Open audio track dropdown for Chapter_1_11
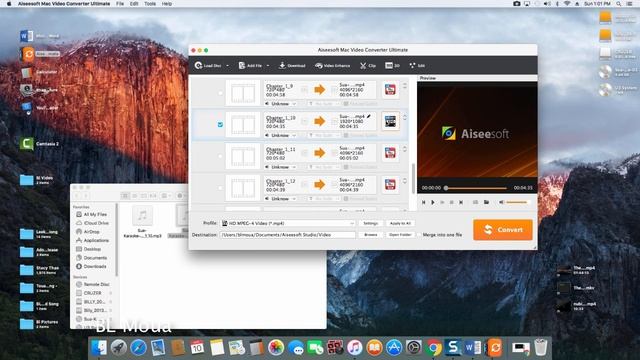 click(x=281, y=167)
